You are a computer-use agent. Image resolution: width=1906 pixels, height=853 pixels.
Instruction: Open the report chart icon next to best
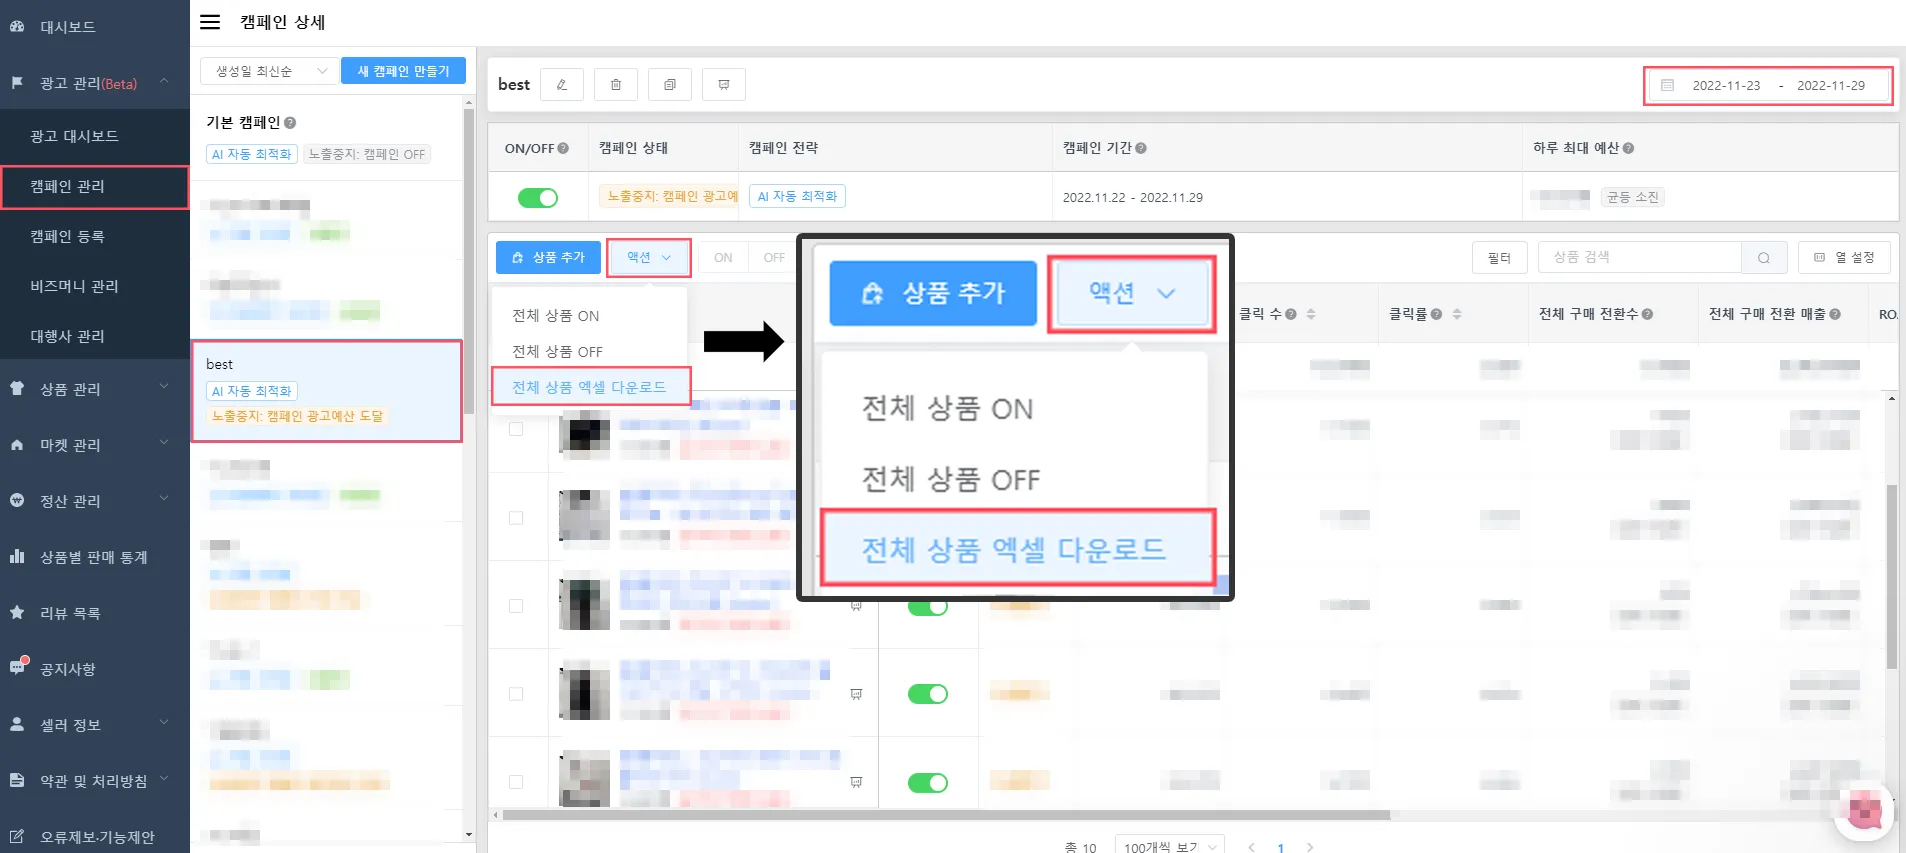(x=724, y=85)
